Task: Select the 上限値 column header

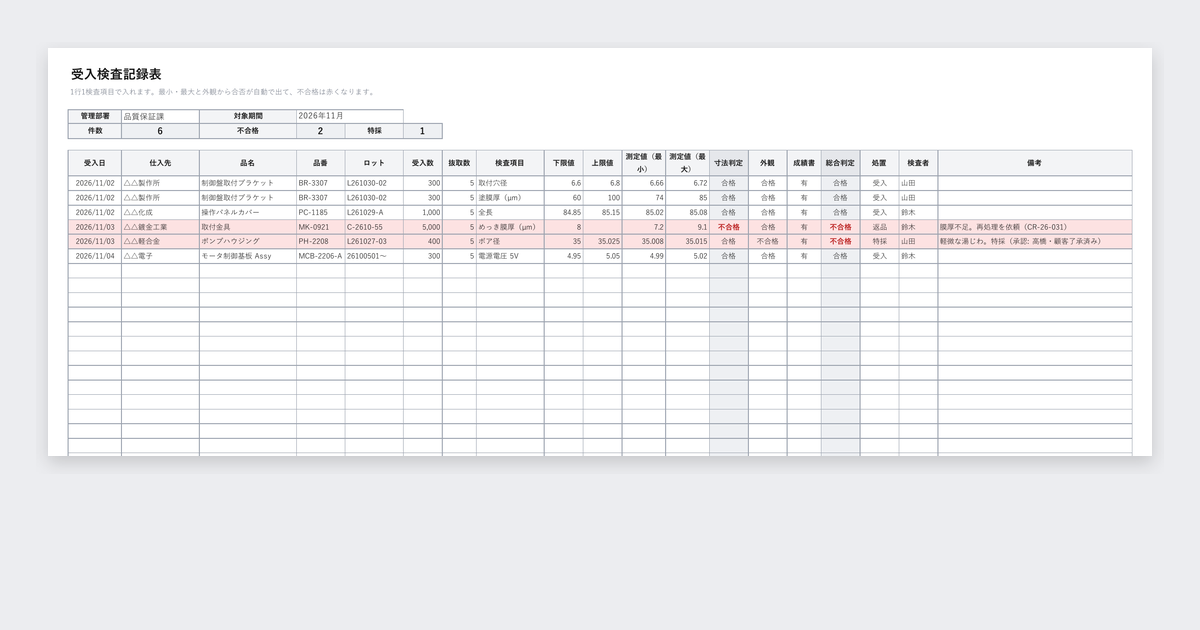Action: pyautogui.click(x=603, y=163)
